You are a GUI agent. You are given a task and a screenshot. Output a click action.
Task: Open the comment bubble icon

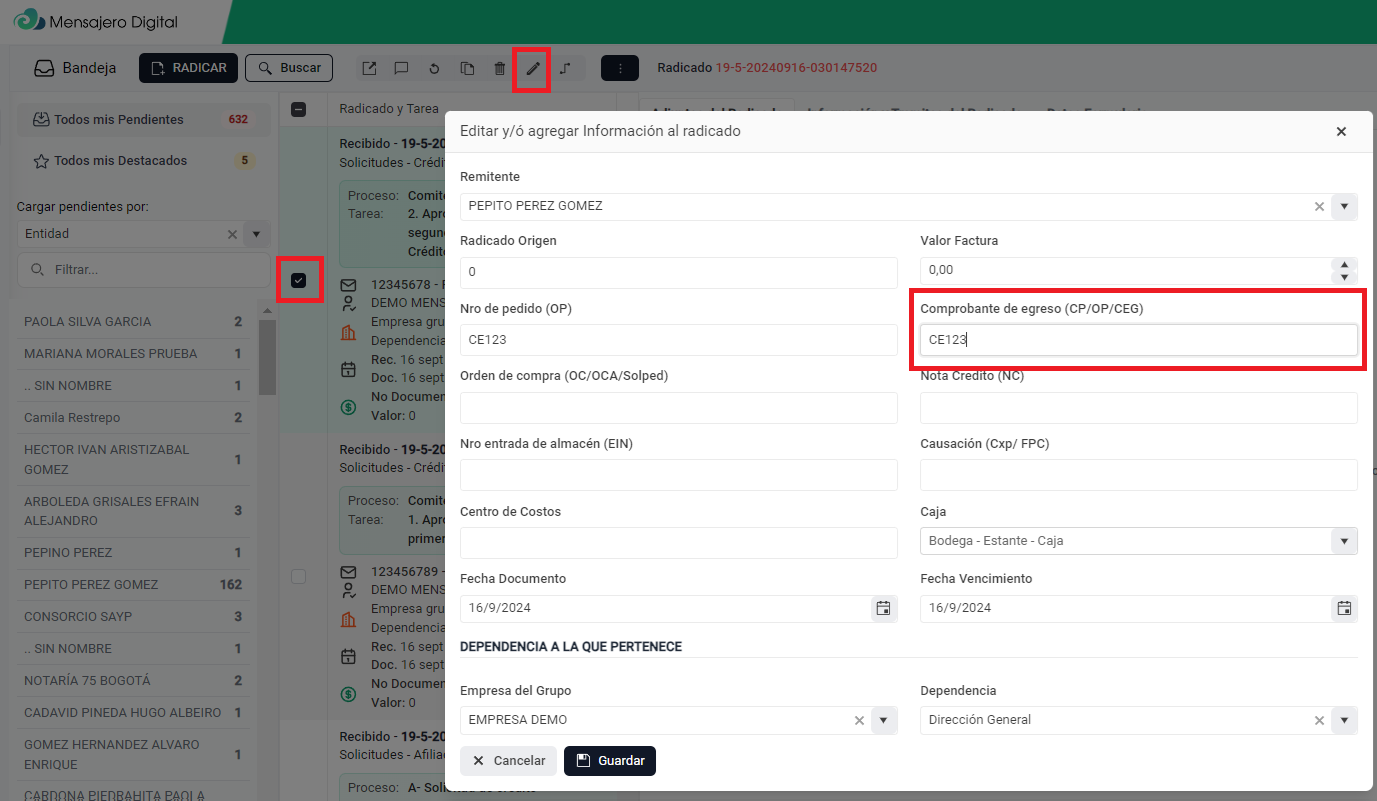point(401,69)
